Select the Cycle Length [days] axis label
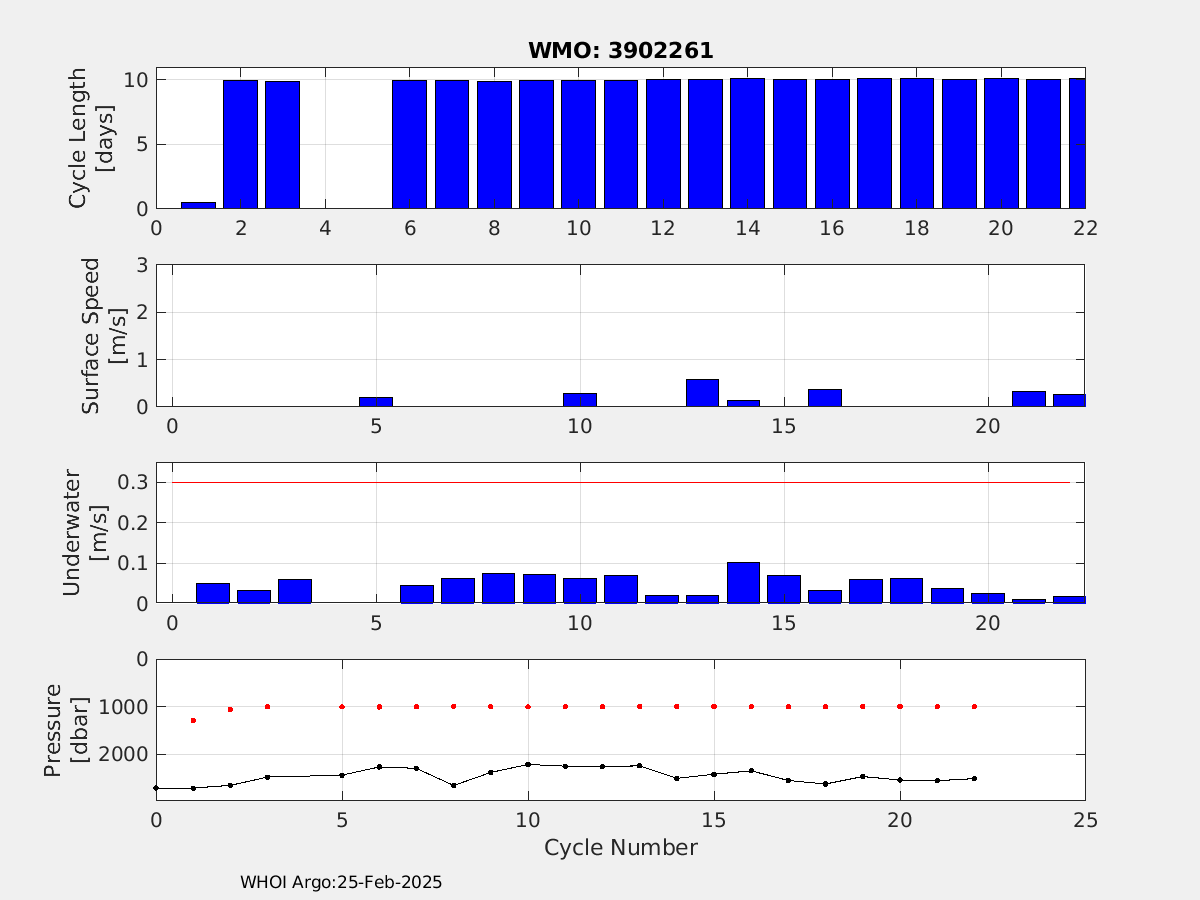 click(x=87, y=138)
